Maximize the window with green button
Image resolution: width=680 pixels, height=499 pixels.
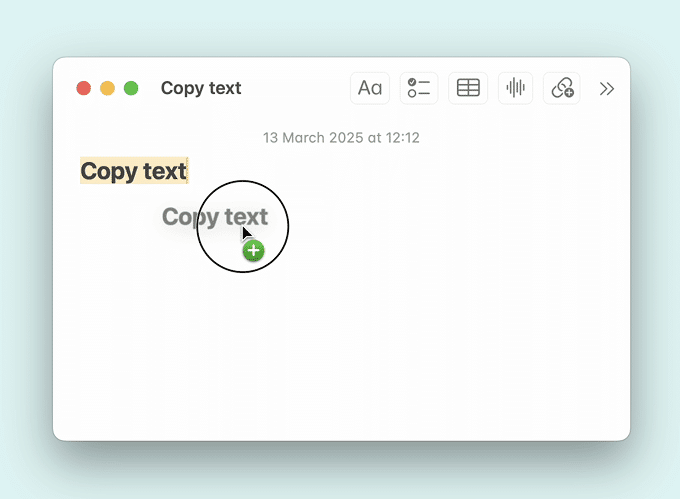click(131, 88)
